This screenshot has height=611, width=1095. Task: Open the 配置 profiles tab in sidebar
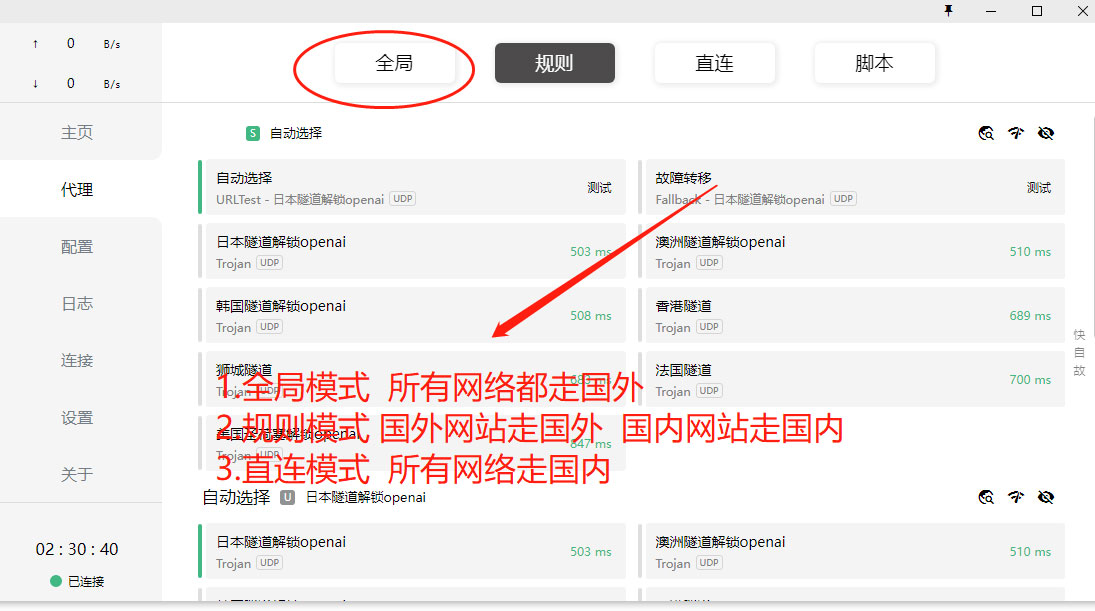pos(77,247)
